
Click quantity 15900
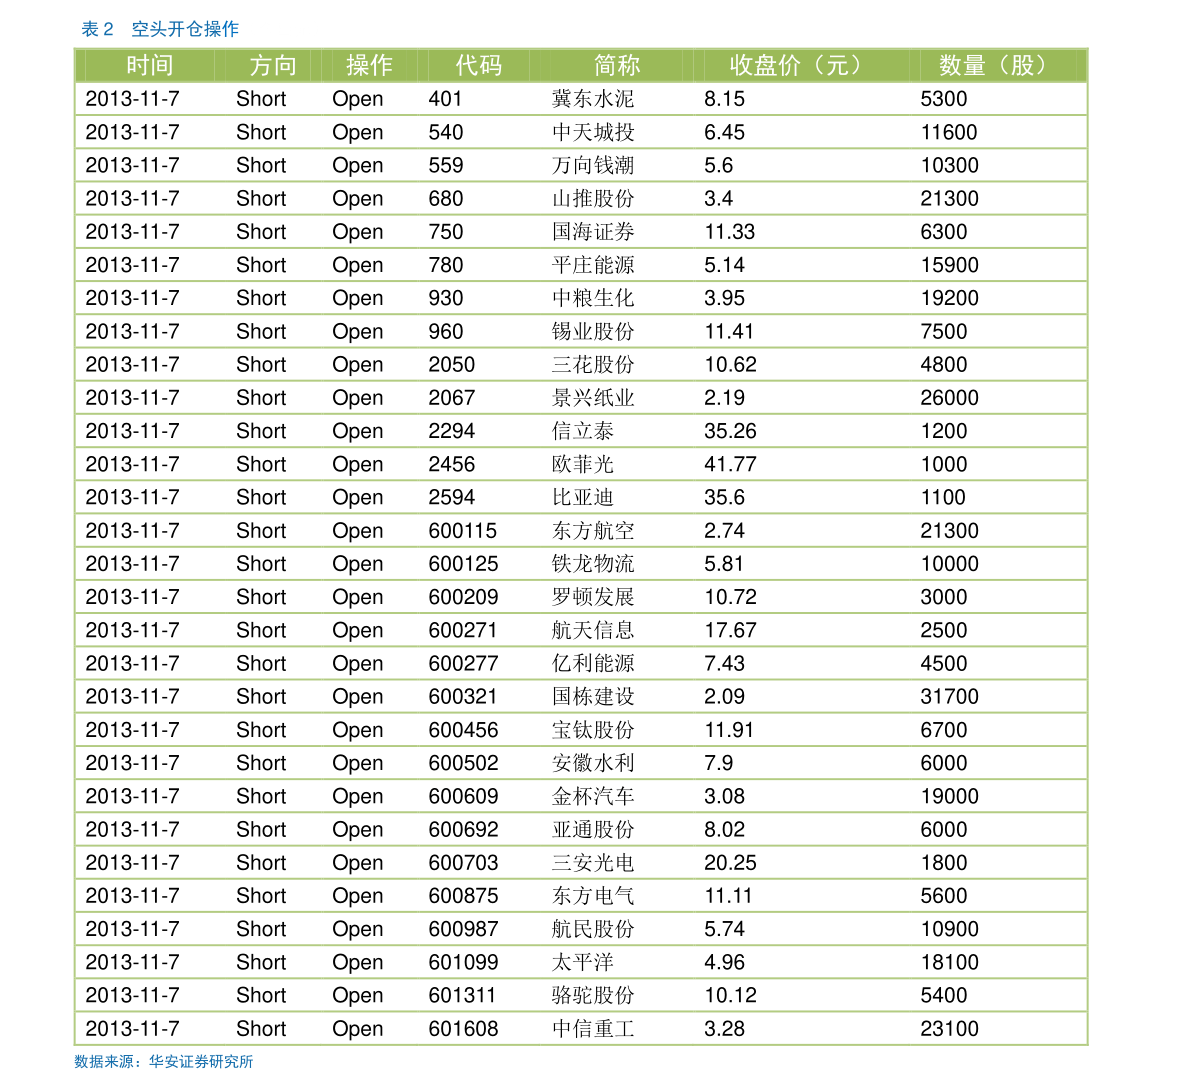[x=949, y=265]
